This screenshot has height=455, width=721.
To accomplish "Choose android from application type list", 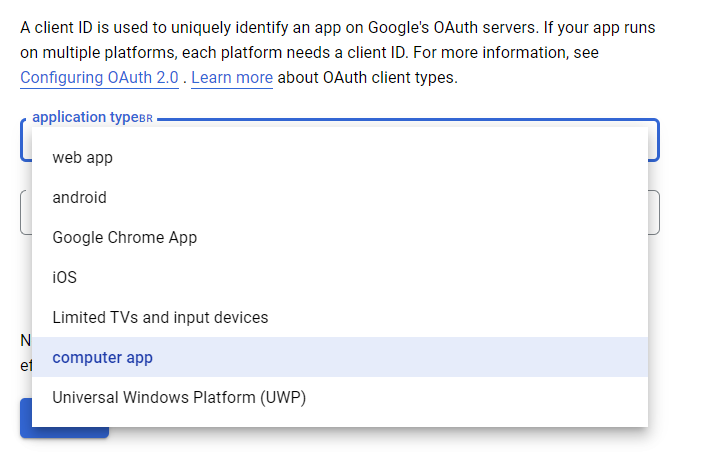I will click(340, 197).
